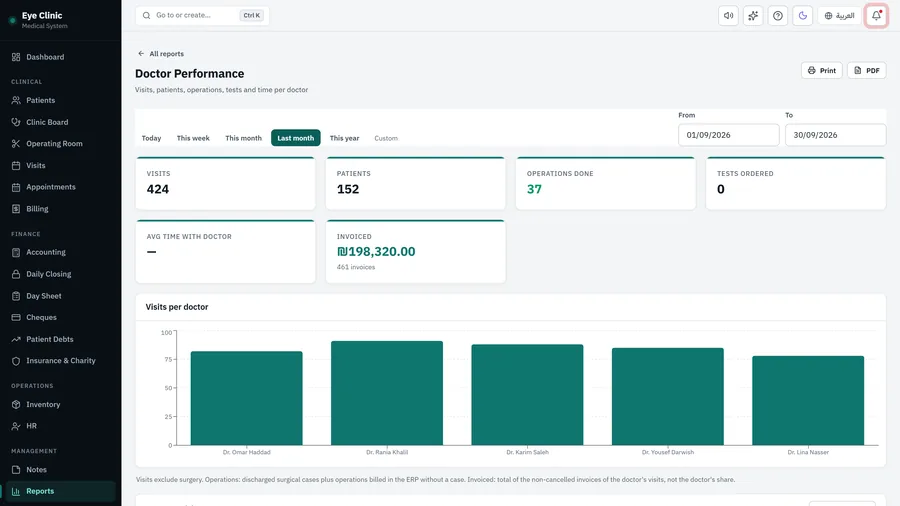Image resolution: width=900 pixels, height=506 pixels.
Task: Select the This month range
Action: 243,138
